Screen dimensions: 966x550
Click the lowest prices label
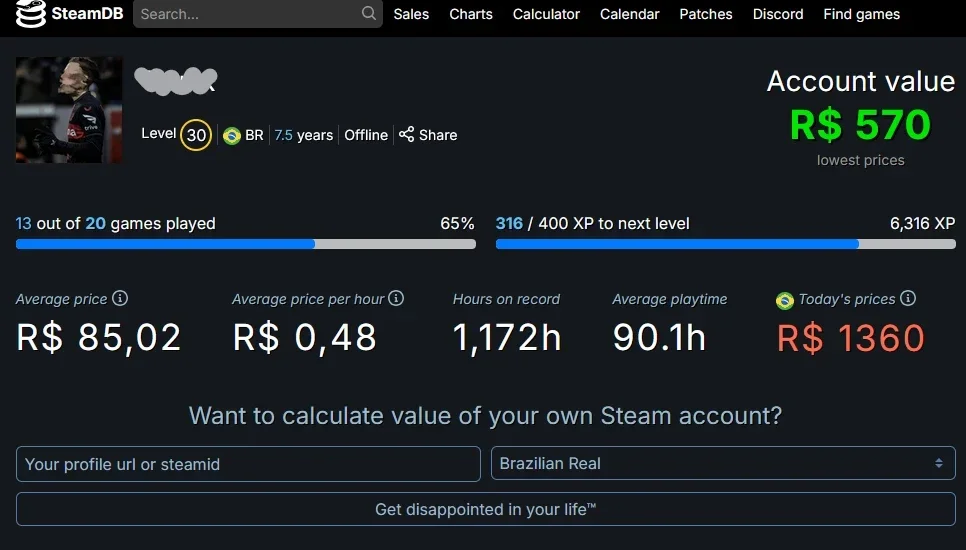[x=861, y=160]
